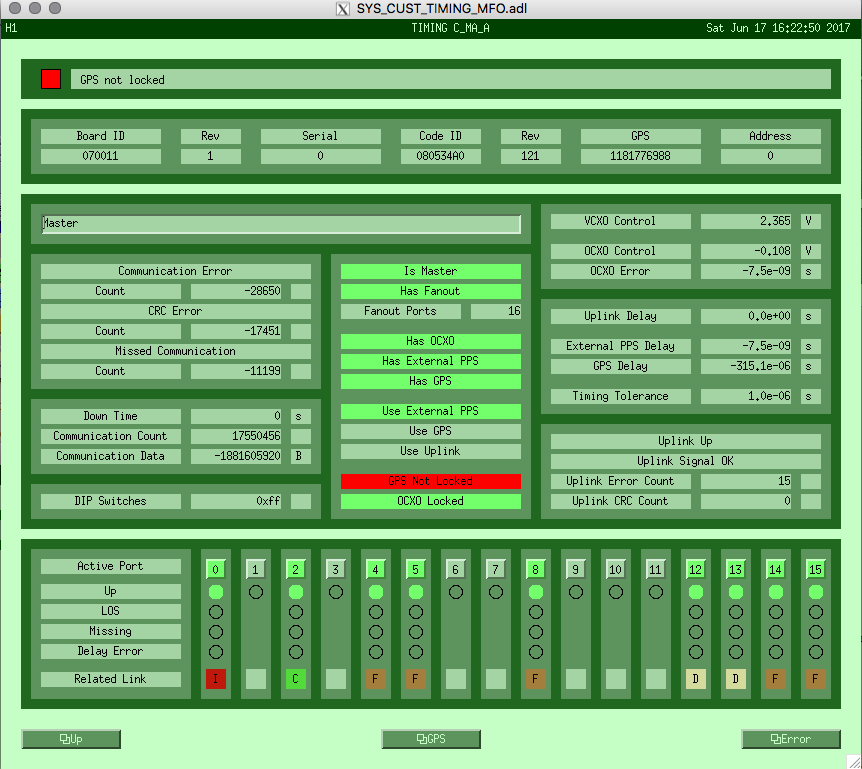Click the Up indicator light of port 2
The height and width of the screenshot is (769, 862).
pyautogui.click(x=296, y=592)
